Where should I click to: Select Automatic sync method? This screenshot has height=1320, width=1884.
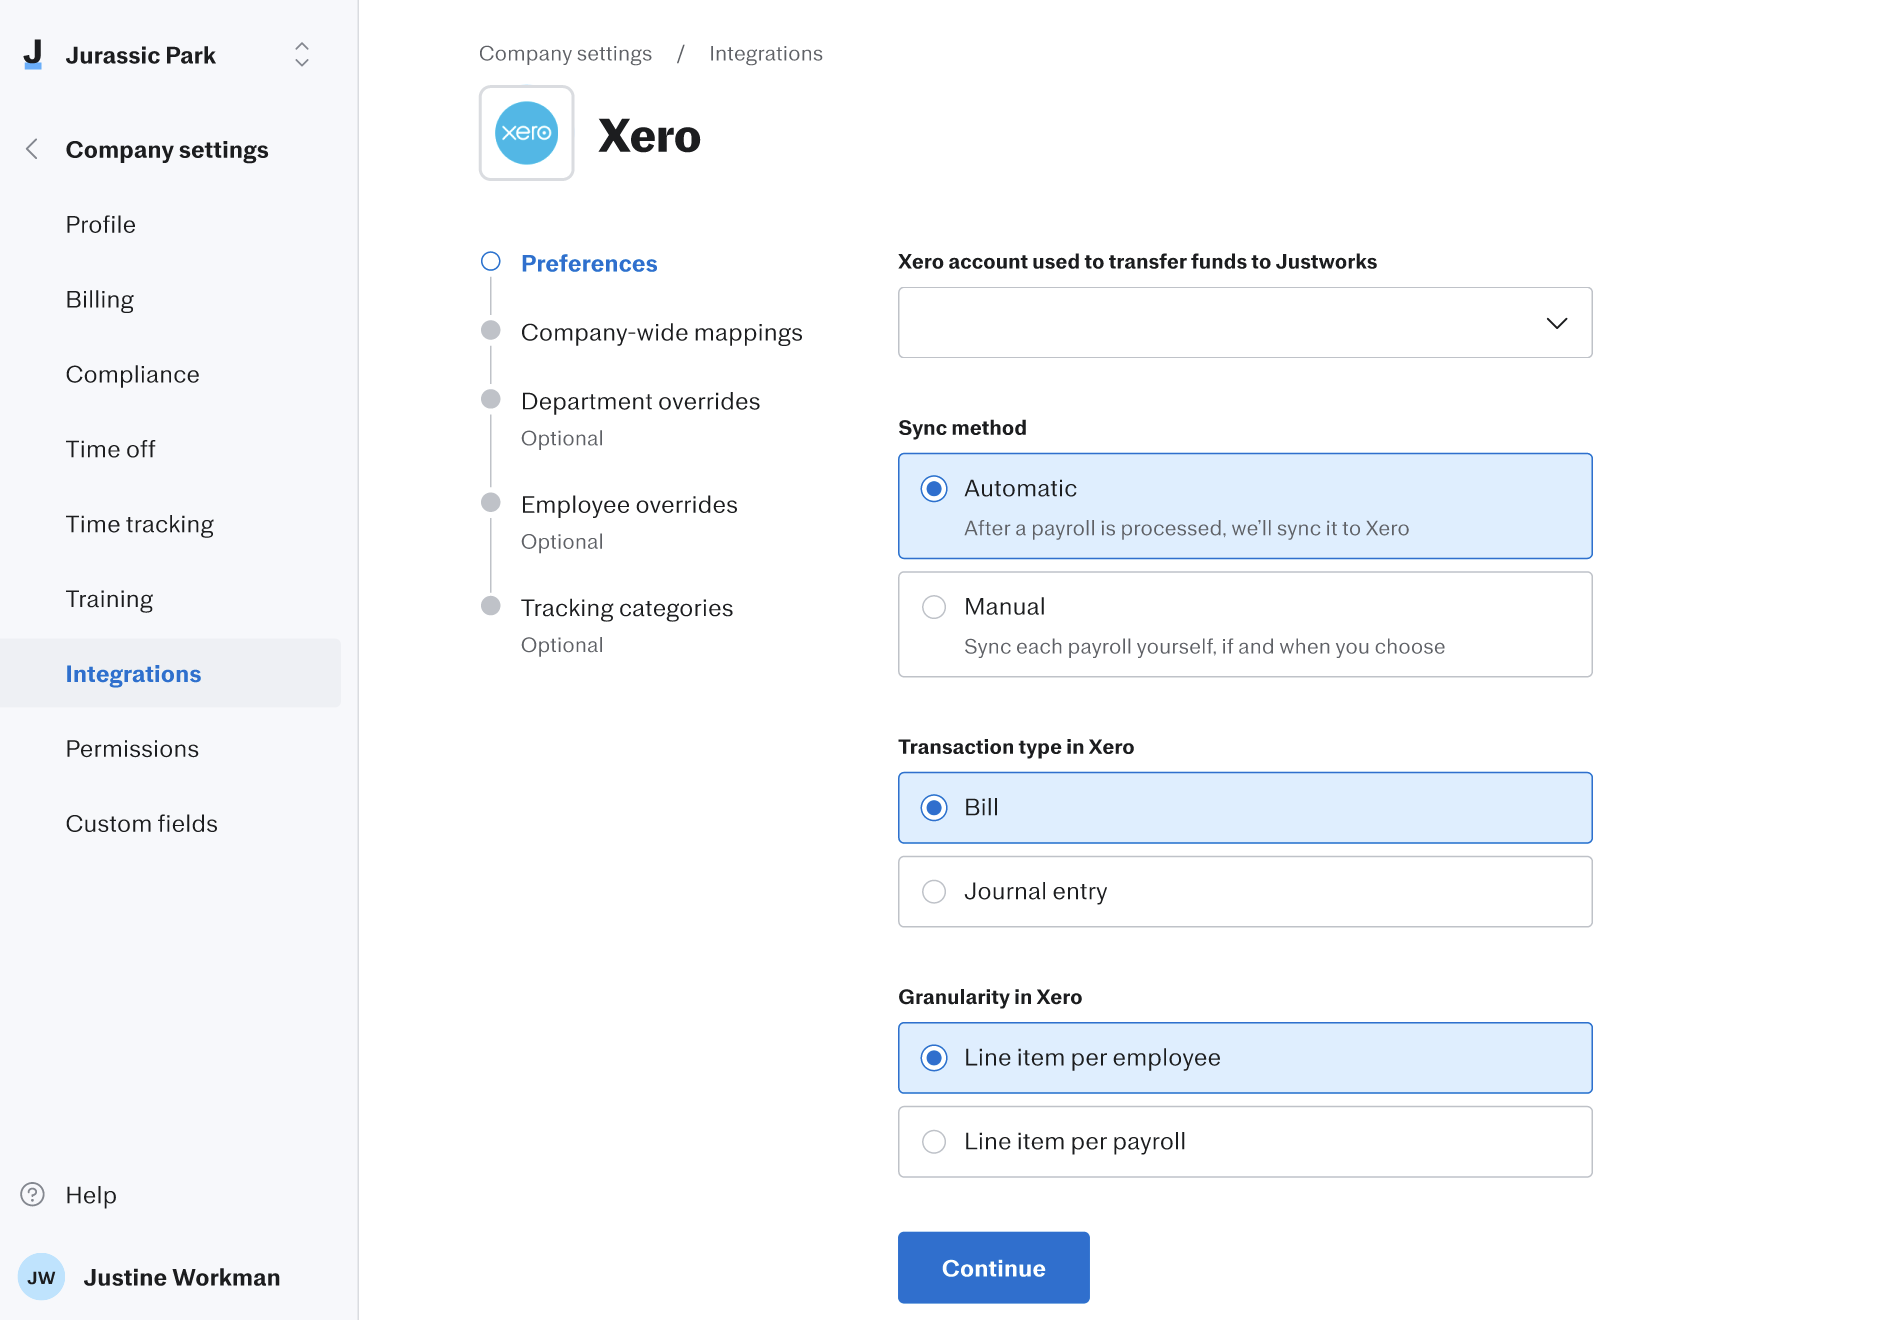coord(1245,506)
